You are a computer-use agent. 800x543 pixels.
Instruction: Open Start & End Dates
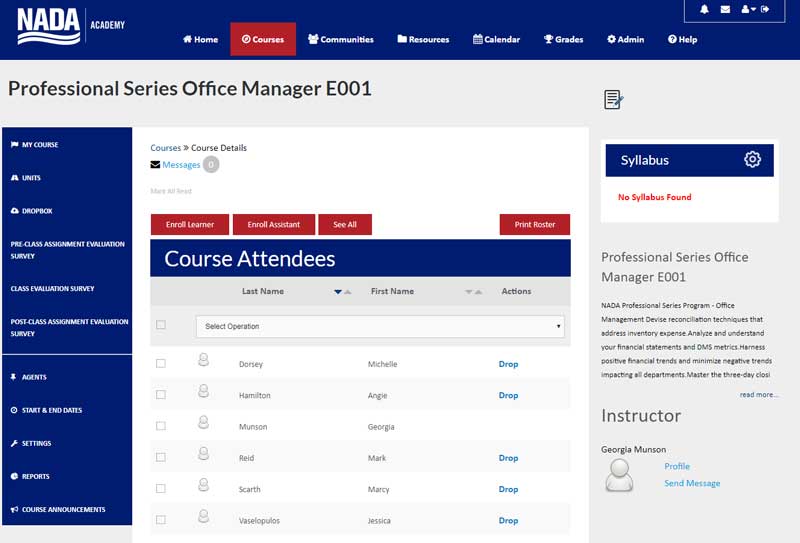[x=46, y=410]
